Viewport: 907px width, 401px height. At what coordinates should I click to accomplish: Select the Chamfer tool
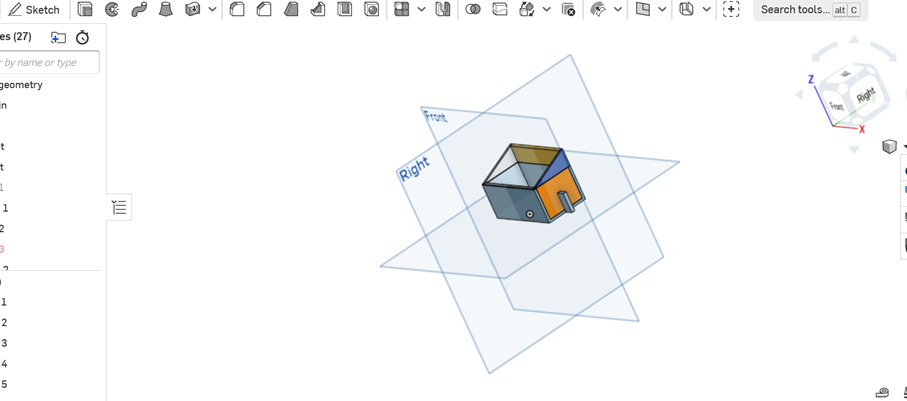tap(264, 10)
